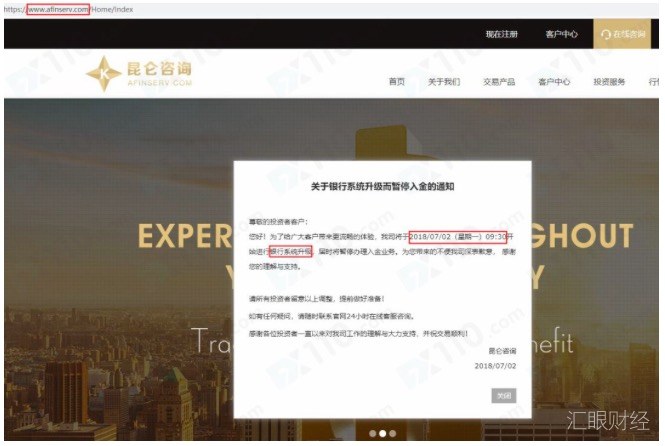The width and height of the screenshot is (665, 446).
Task: Open 关于我们 in the navigation menu
Action: point(444,81)
